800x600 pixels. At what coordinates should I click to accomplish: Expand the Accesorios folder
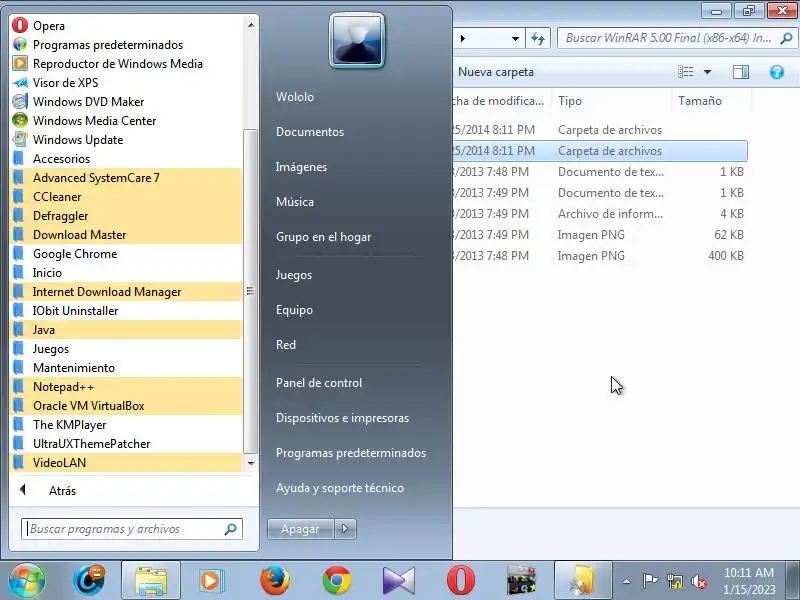tap(126, 159)
